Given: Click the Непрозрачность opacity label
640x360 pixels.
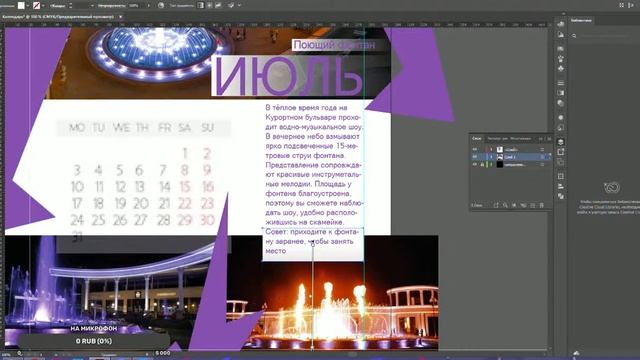Looking at the screenshot, I should pos(111,6).
